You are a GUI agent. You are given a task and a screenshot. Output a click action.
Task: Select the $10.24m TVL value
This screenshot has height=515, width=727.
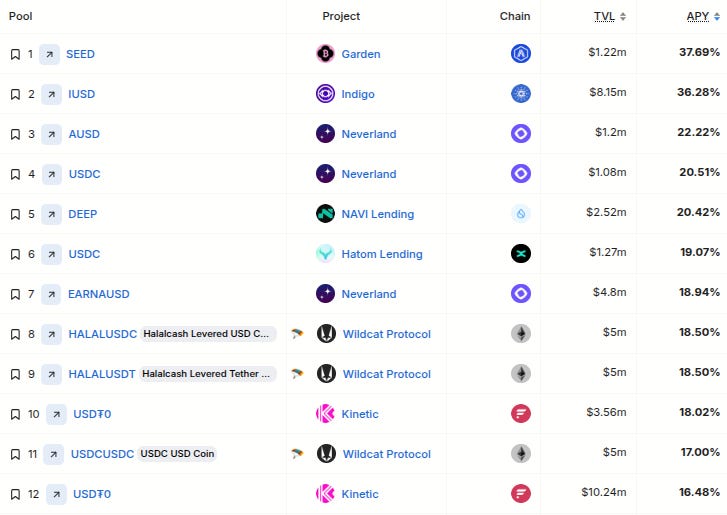click(604, 492)
